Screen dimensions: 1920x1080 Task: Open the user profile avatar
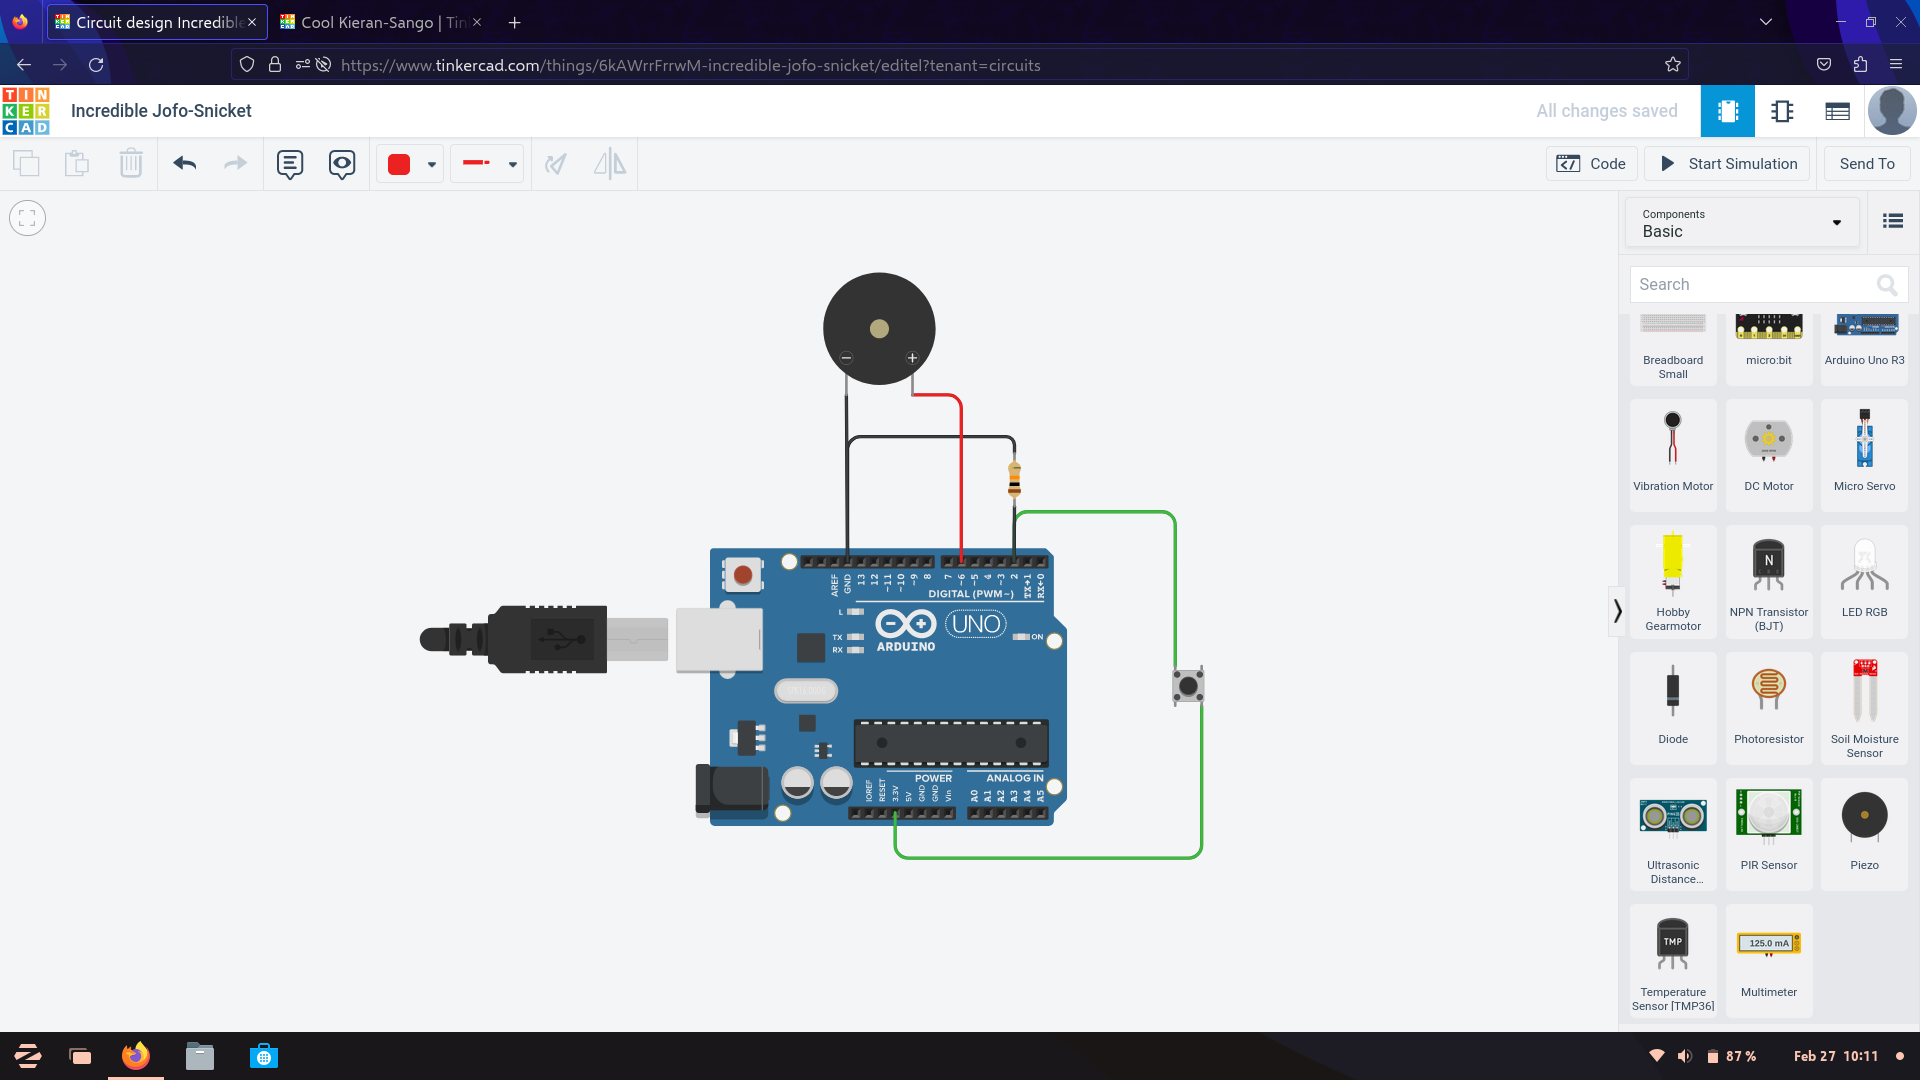point(1892,111)
